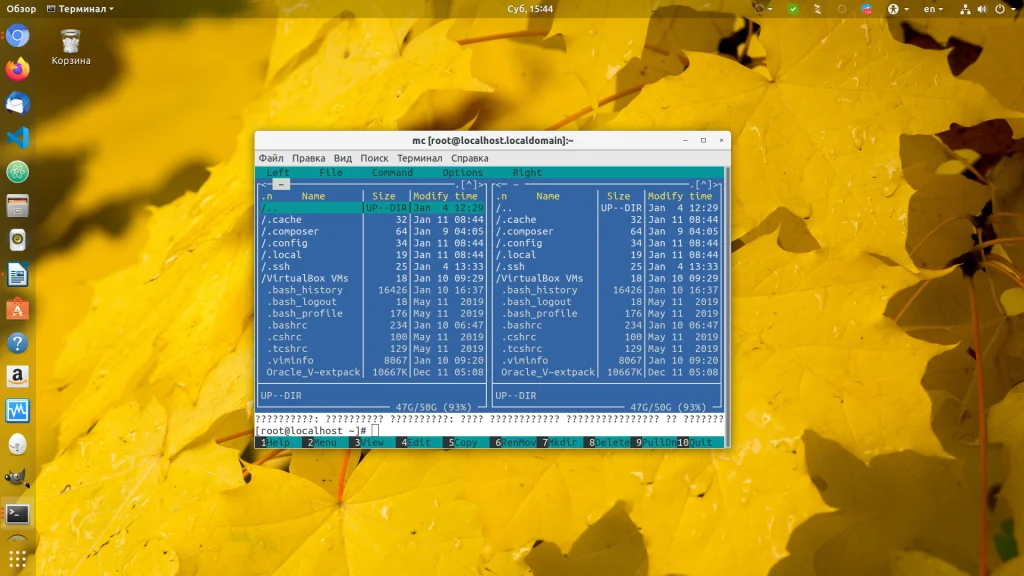Screen dimensions: 1024x576
Task: Open the Правка menu in the terminal
Action: pyautogui.click(x=308, y=158)
